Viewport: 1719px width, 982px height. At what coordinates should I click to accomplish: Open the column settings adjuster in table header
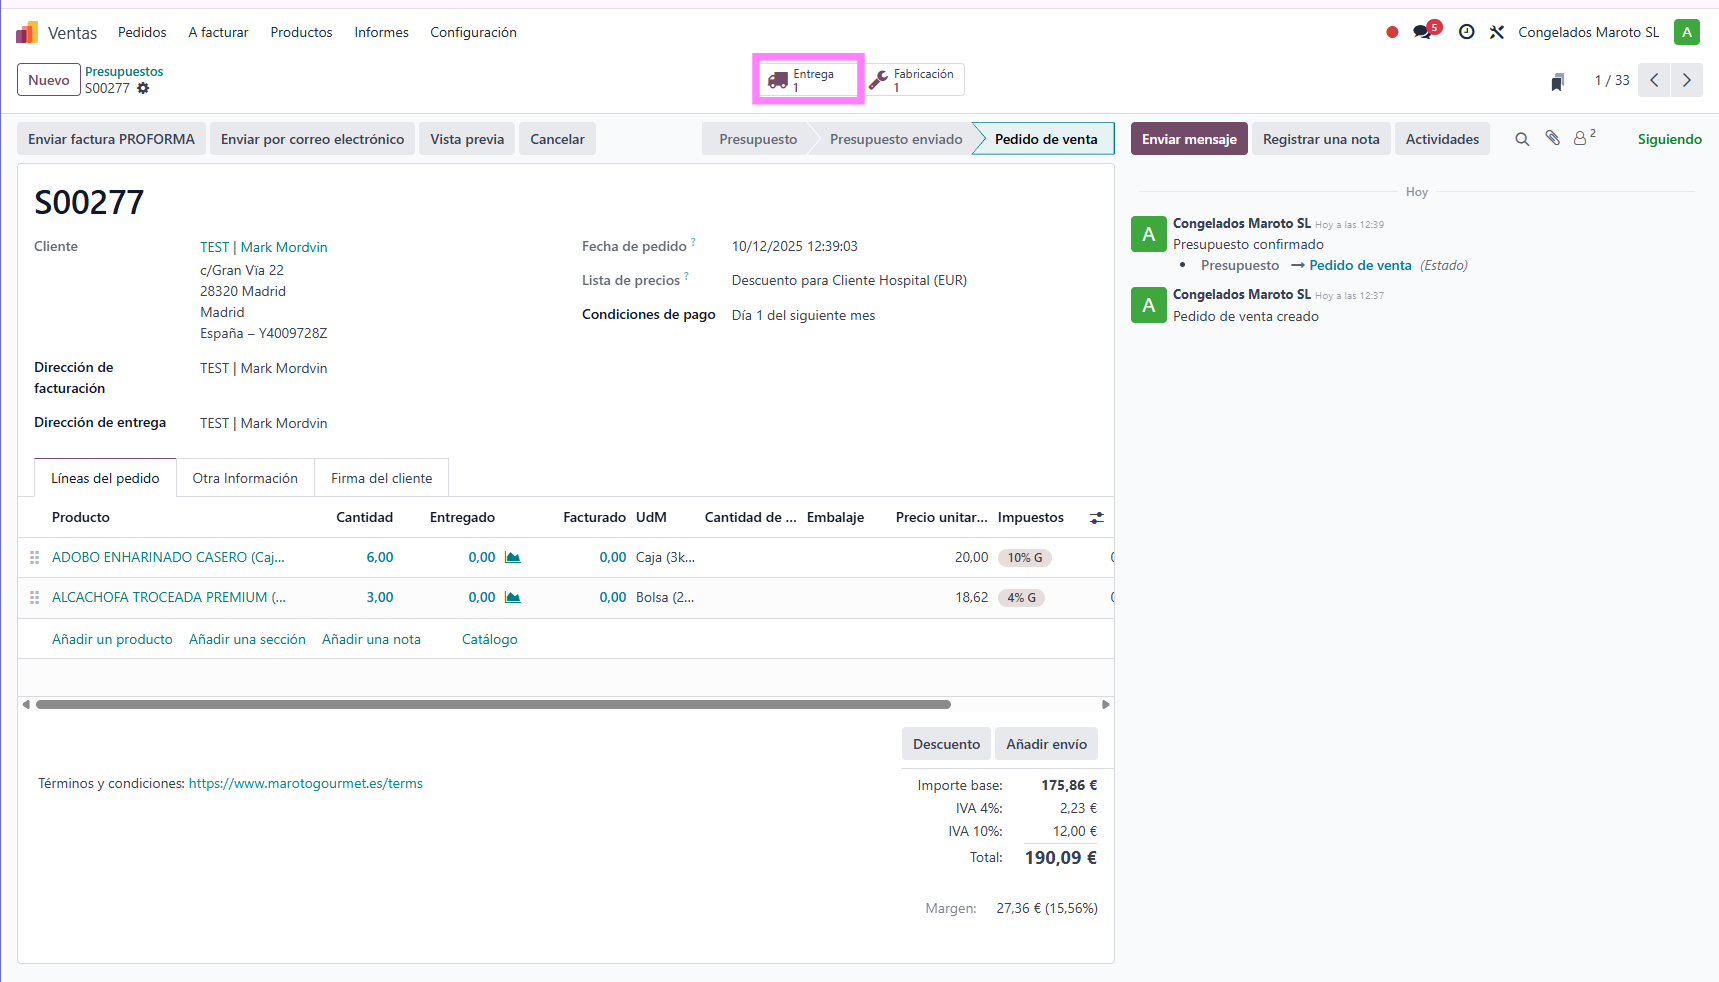pos(1096,518)
